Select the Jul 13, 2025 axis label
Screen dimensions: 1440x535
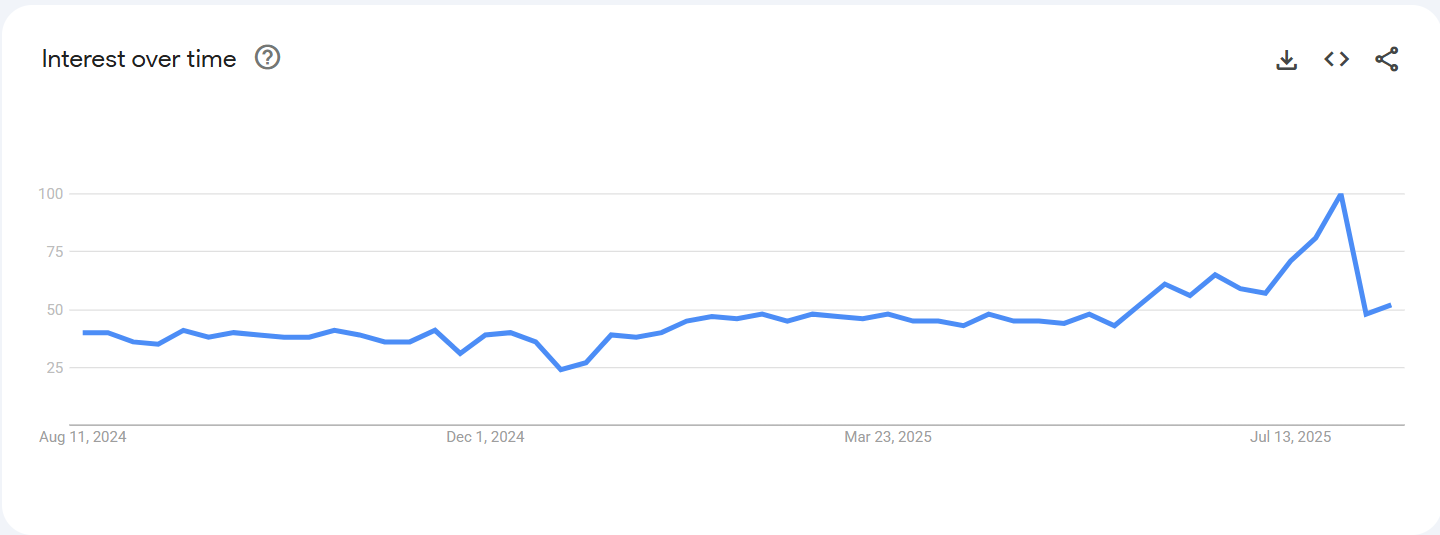(1291, 437)
